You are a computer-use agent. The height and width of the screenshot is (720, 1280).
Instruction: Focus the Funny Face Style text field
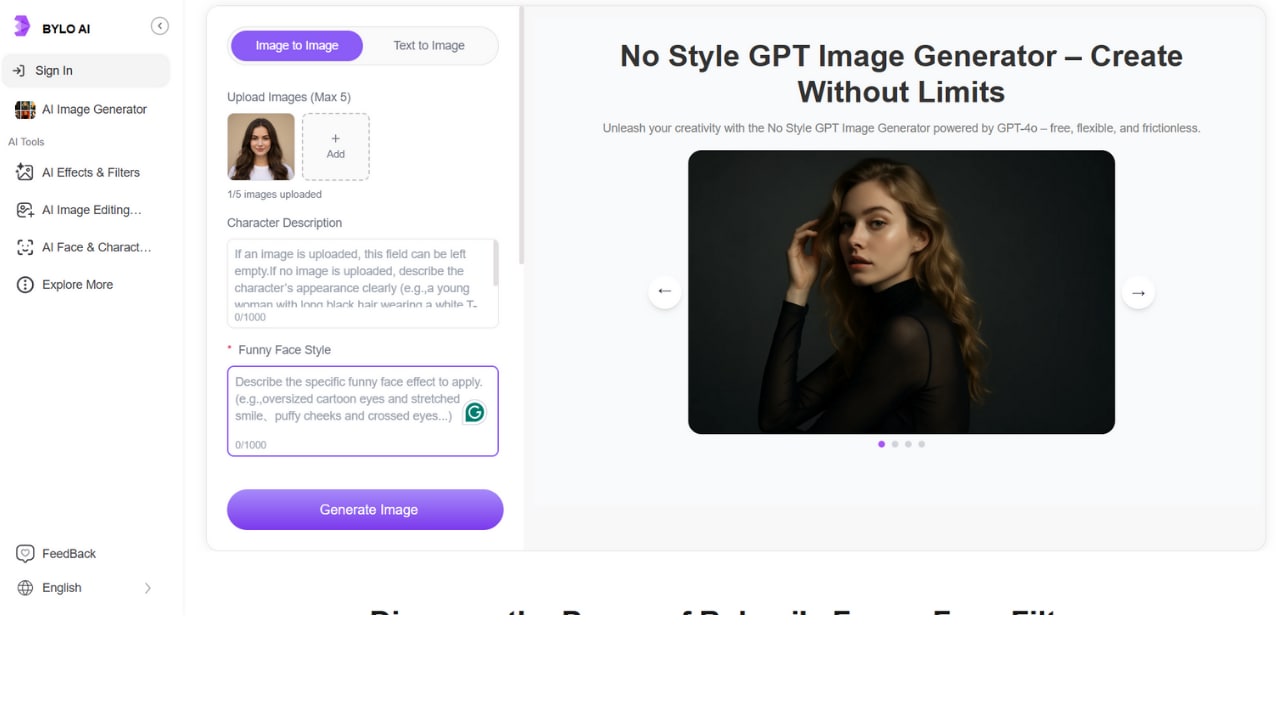coord(363,411)
